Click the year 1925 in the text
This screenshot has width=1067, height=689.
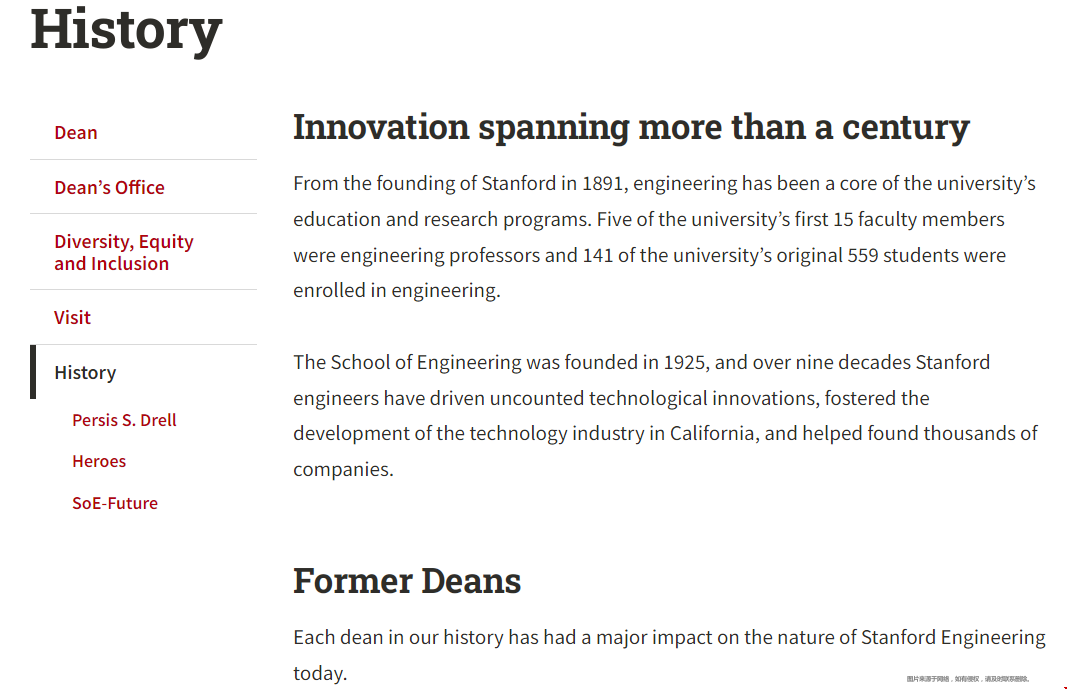pyautogui.click(x=686, y=362)
